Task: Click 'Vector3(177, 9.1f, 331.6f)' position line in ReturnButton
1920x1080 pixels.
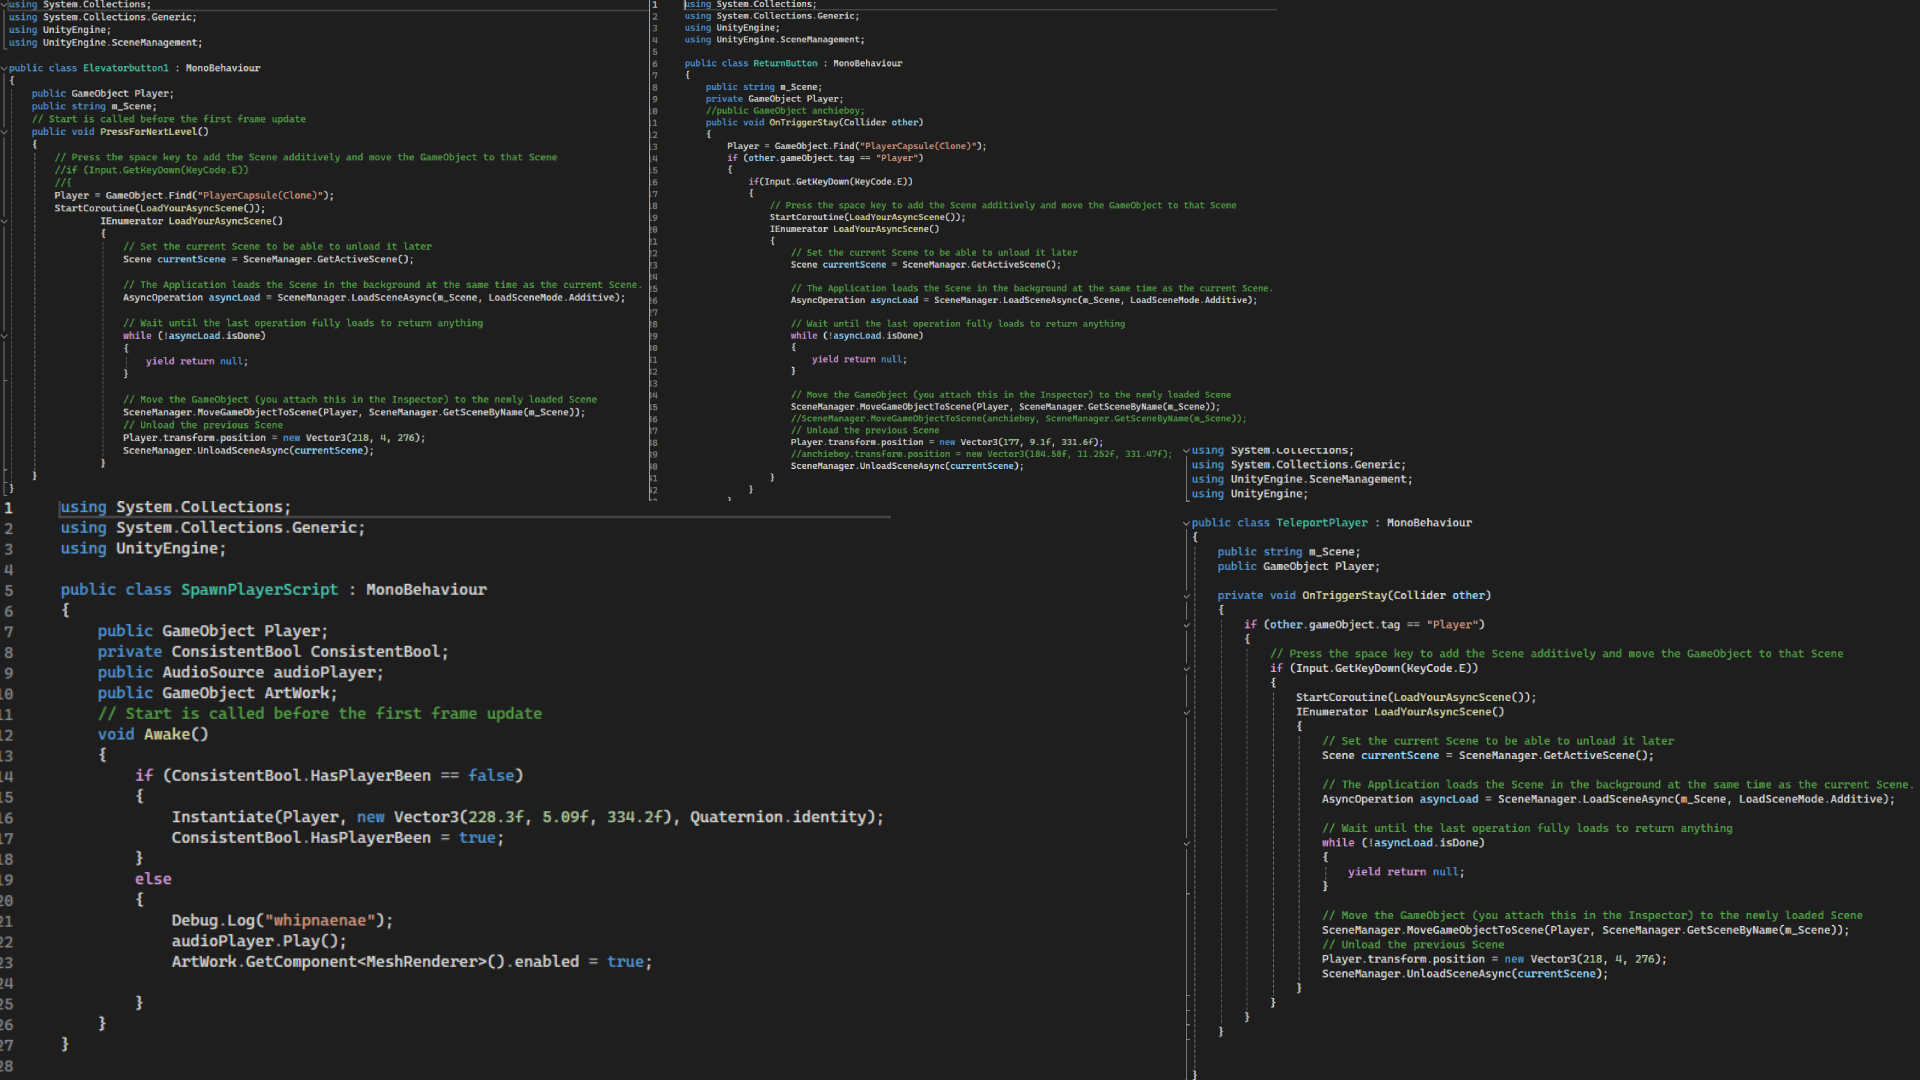Action: (x=947, y=442)
